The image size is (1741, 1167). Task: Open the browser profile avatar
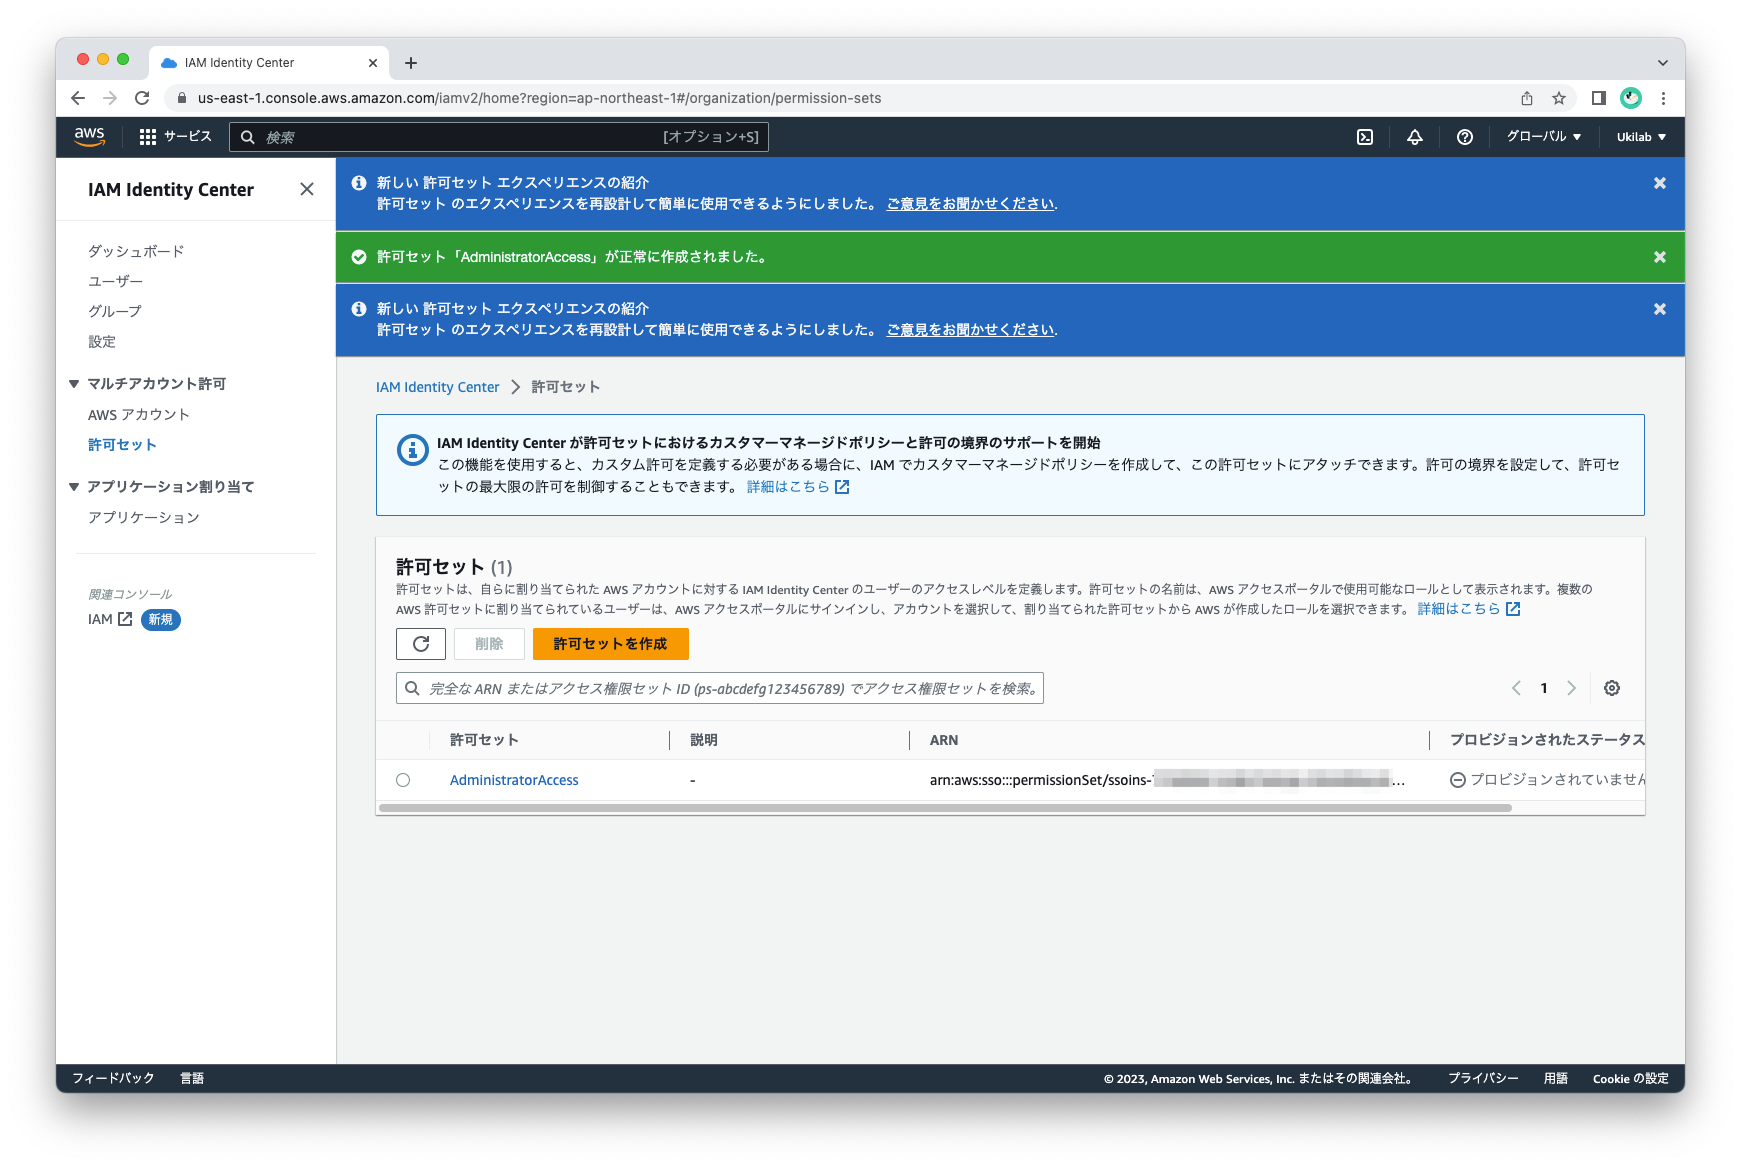[x=1631, y=98]
